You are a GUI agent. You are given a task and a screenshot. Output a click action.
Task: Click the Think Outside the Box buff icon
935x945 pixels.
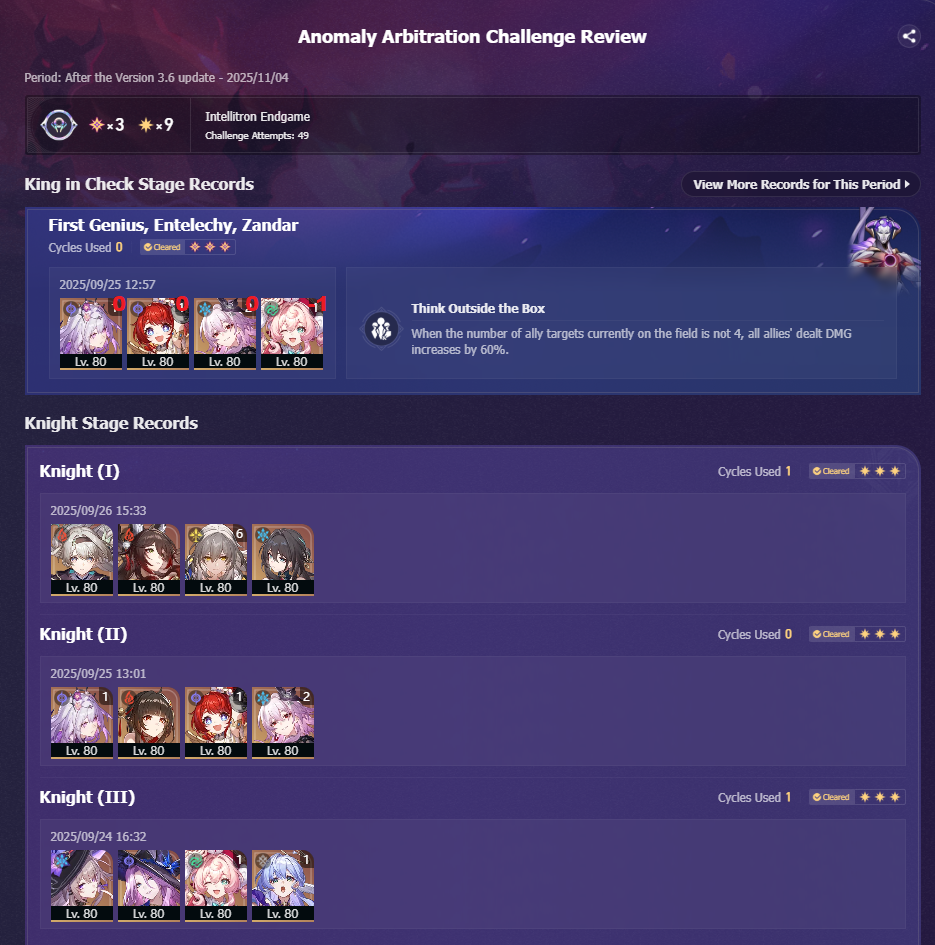tap(381, 329)
